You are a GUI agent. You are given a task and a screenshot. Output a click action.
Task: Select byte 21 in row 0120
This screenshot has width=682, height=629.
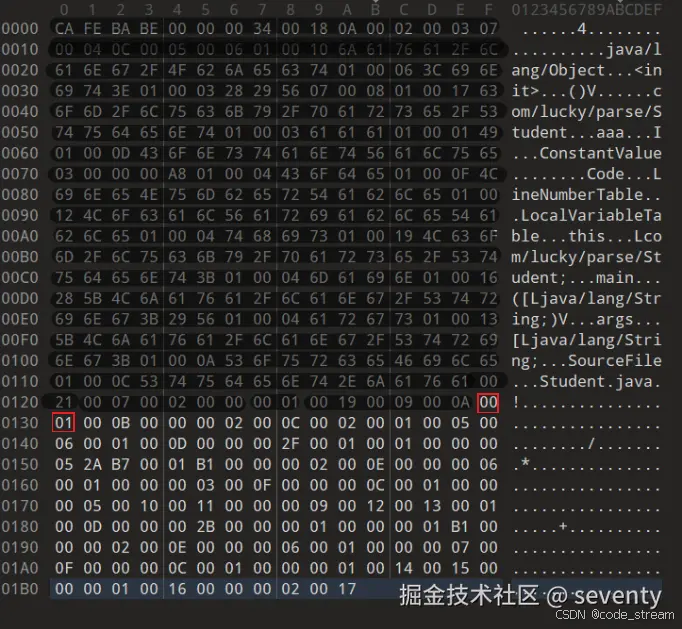(x=64, y=402)
